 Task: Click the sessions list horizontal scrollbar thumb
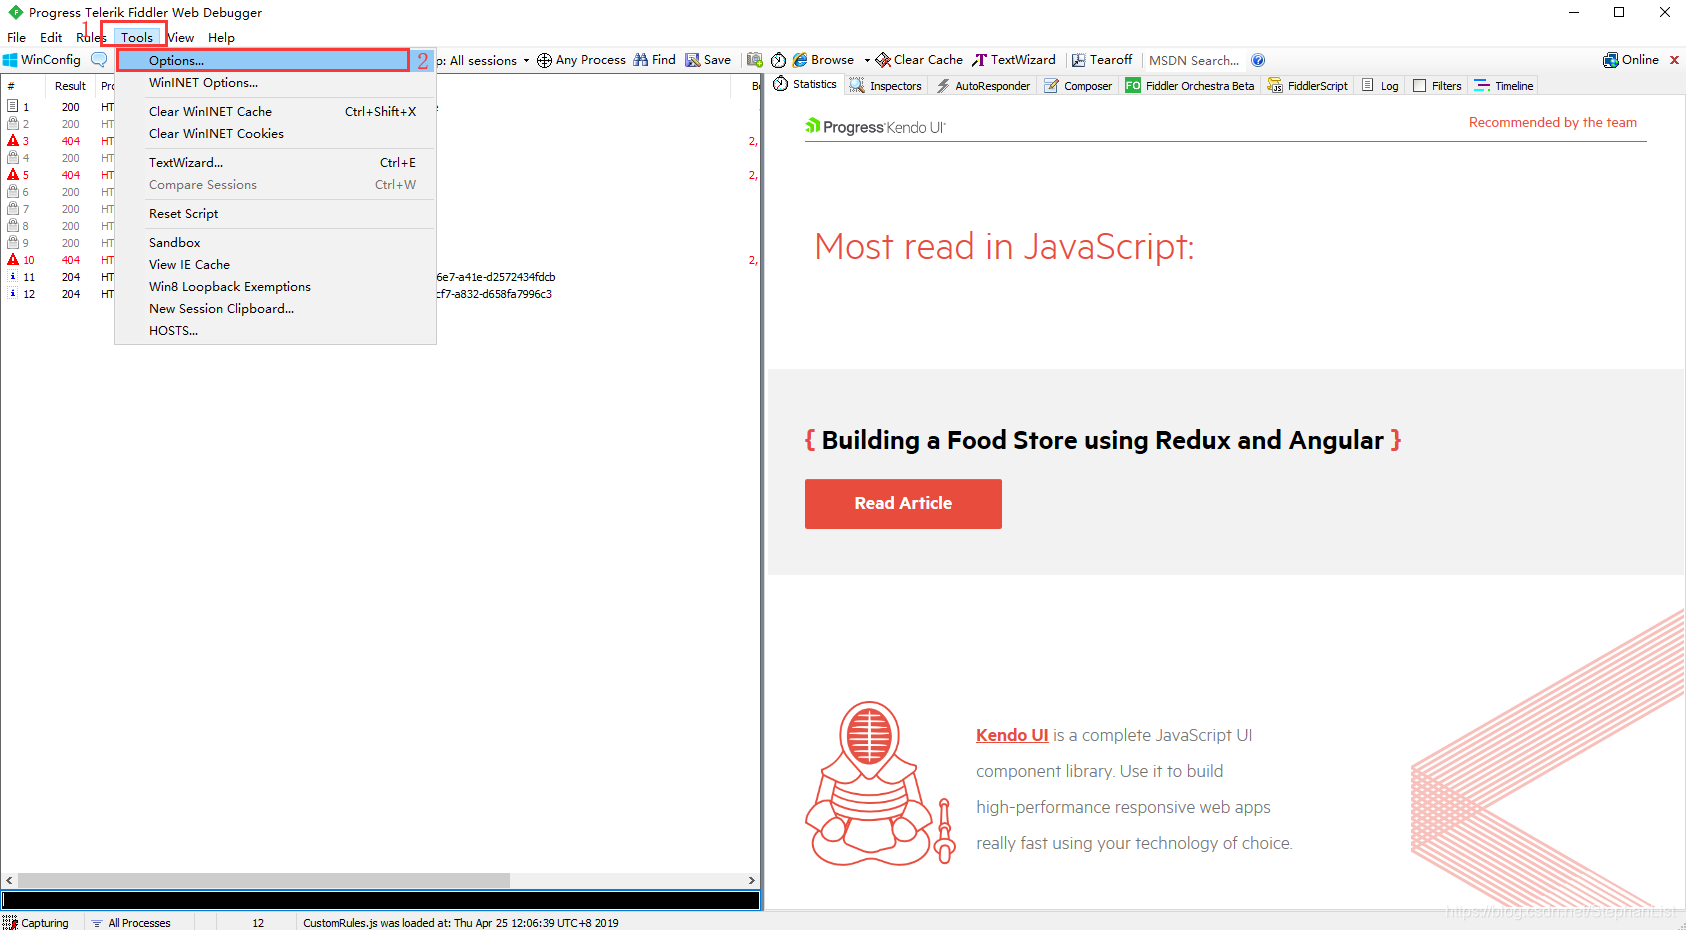point(264,881)
